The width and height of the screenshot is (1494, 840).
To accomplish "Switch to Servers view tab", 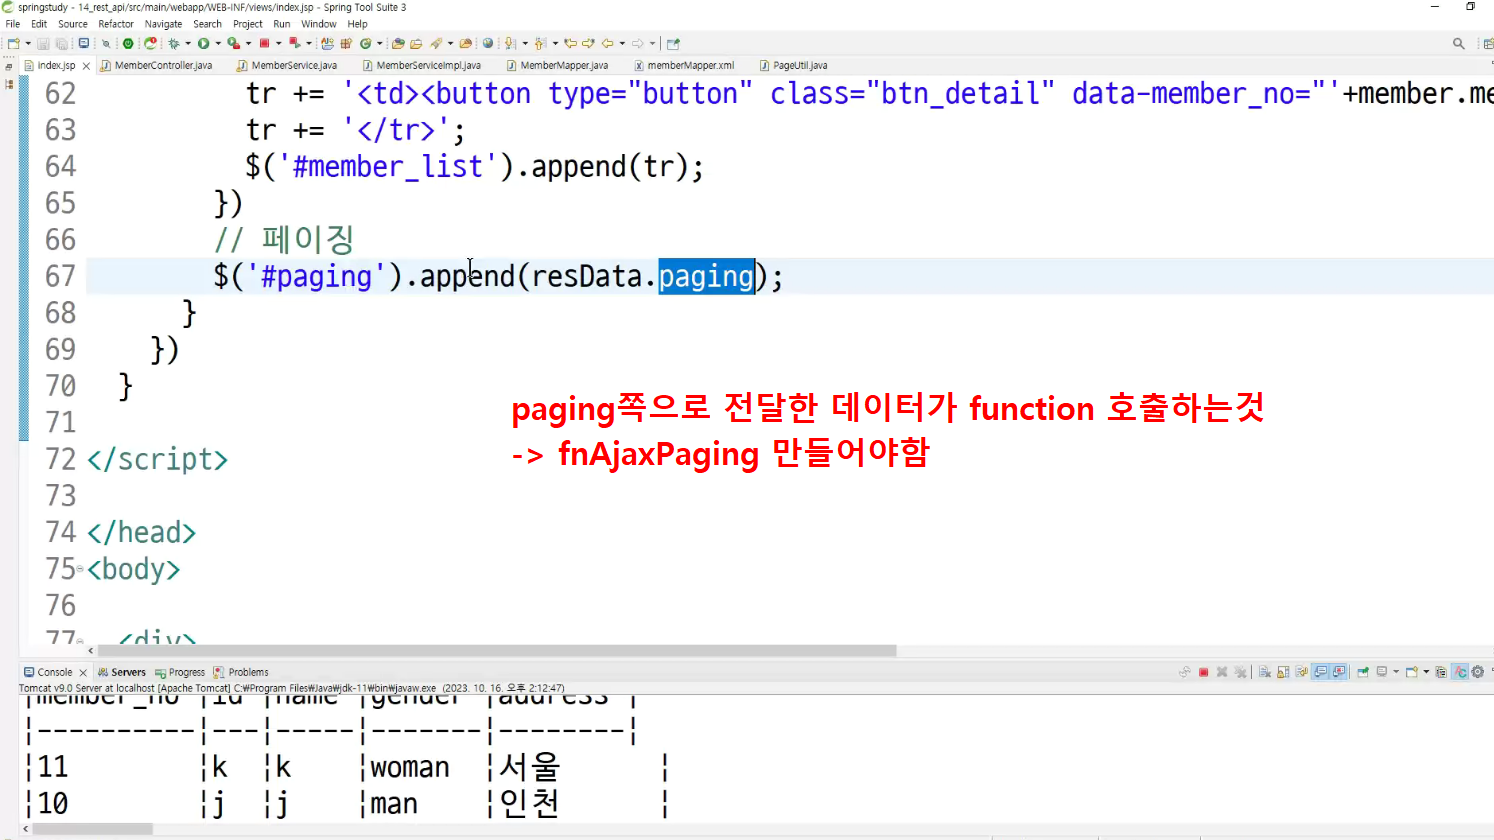I will pyautogui.click(x=122, y=672).
